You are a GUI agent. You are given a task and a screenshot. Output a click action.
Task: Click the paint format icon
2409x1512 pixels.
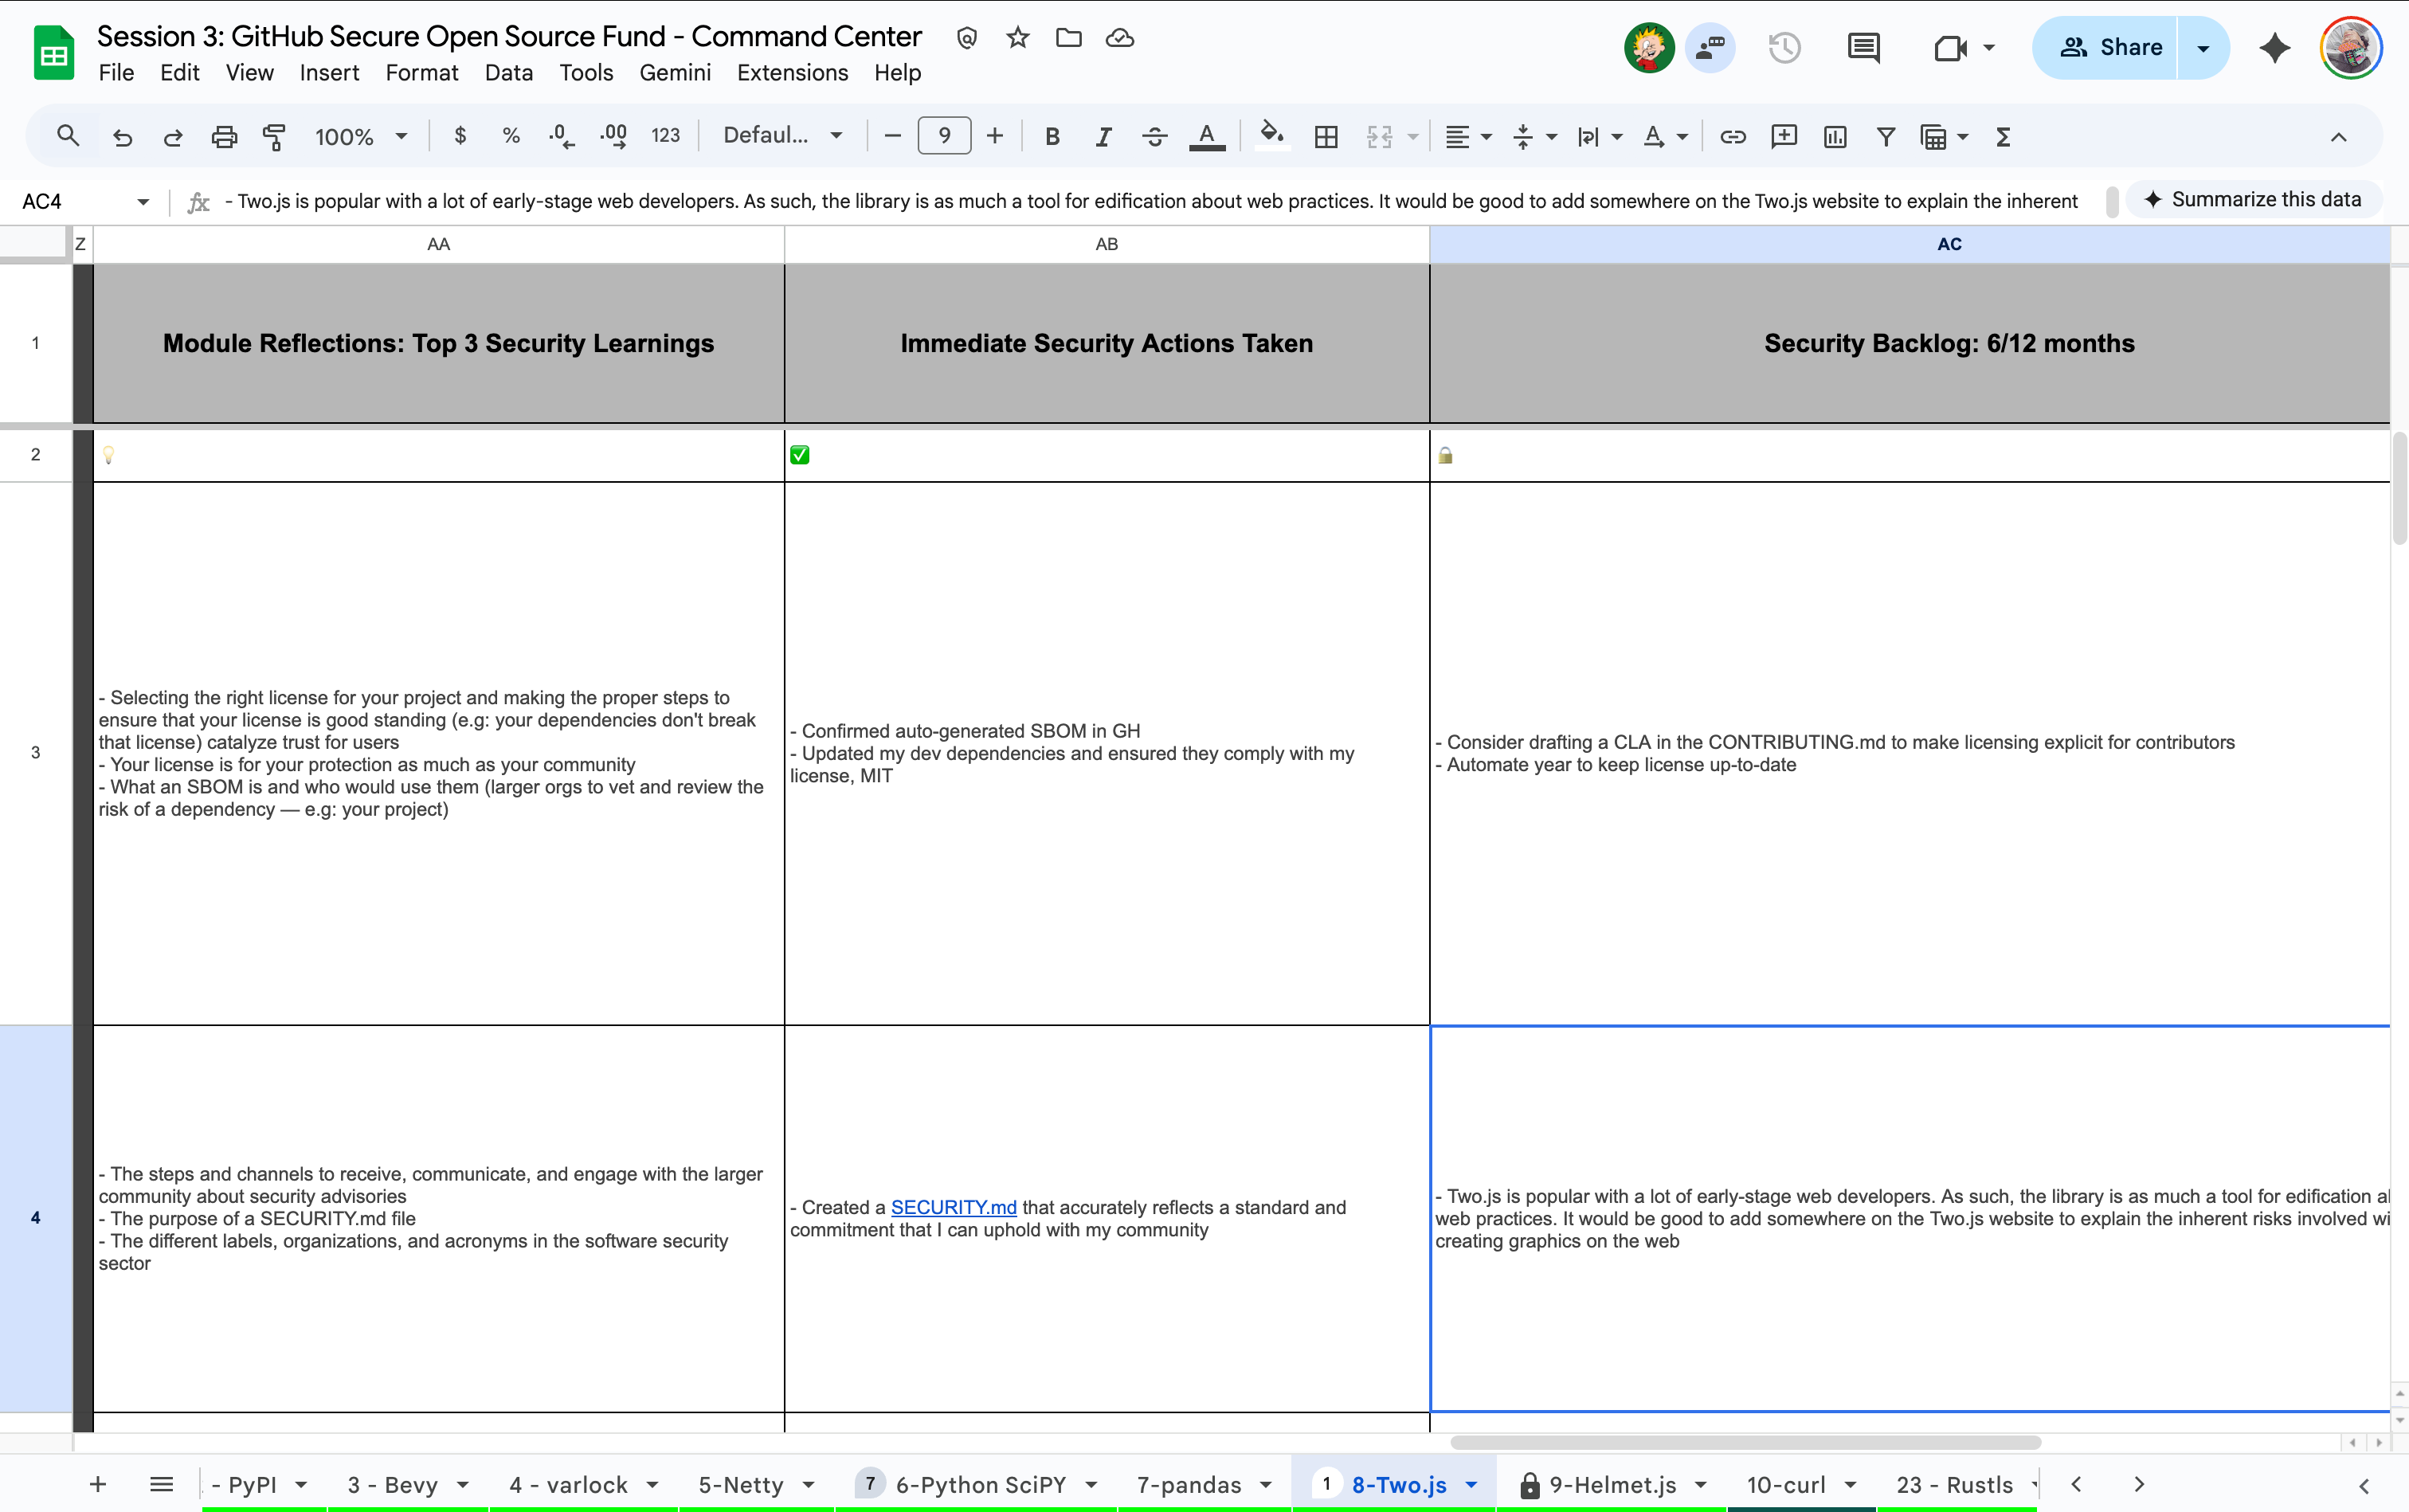[x=274, y=137]
